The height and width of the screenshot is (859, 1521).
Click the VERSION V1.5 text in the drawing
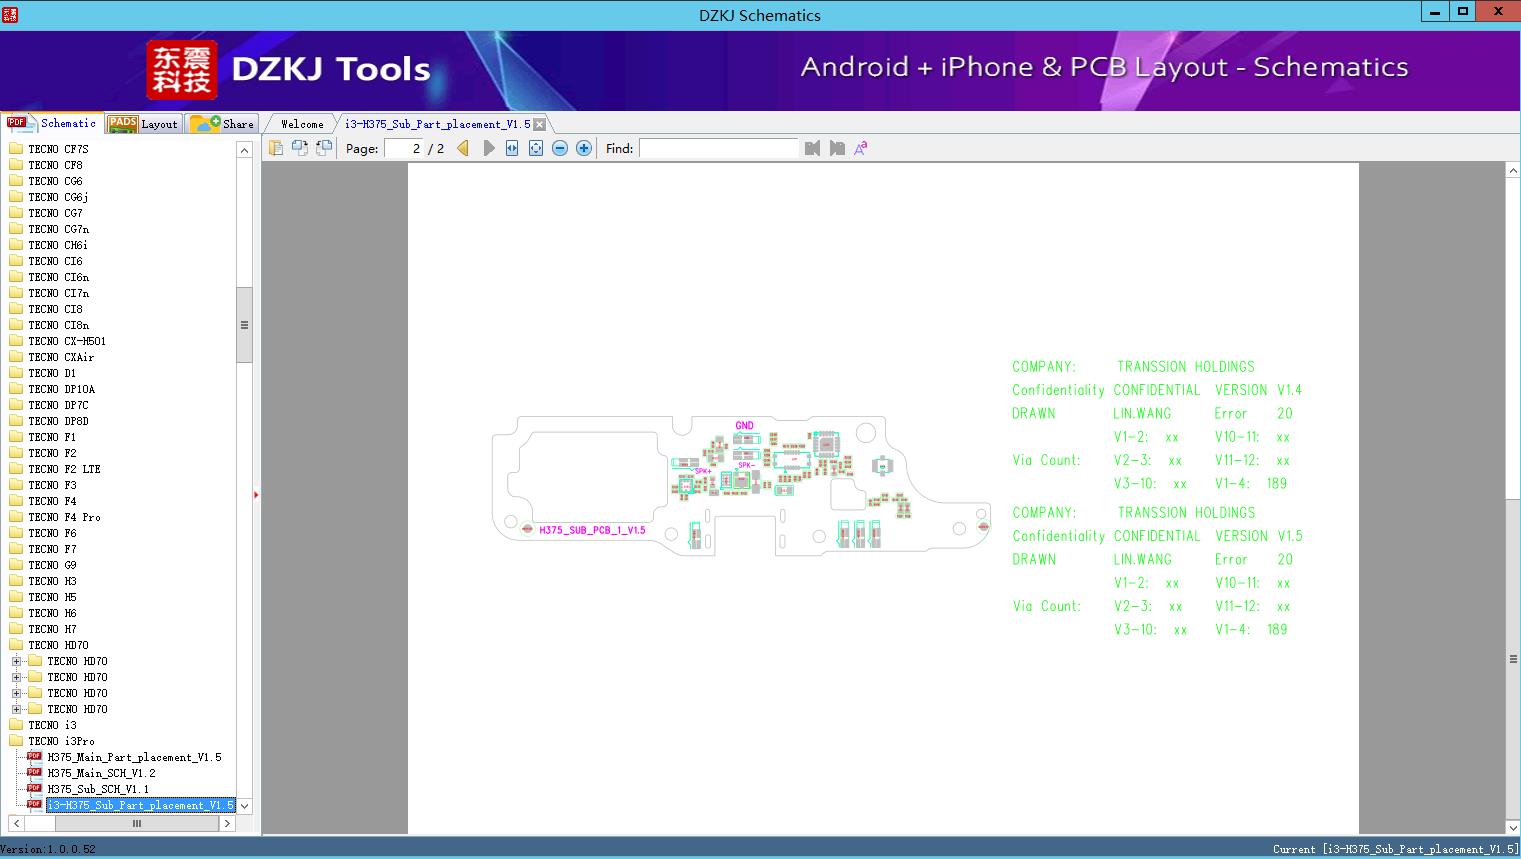[1258, 536]
